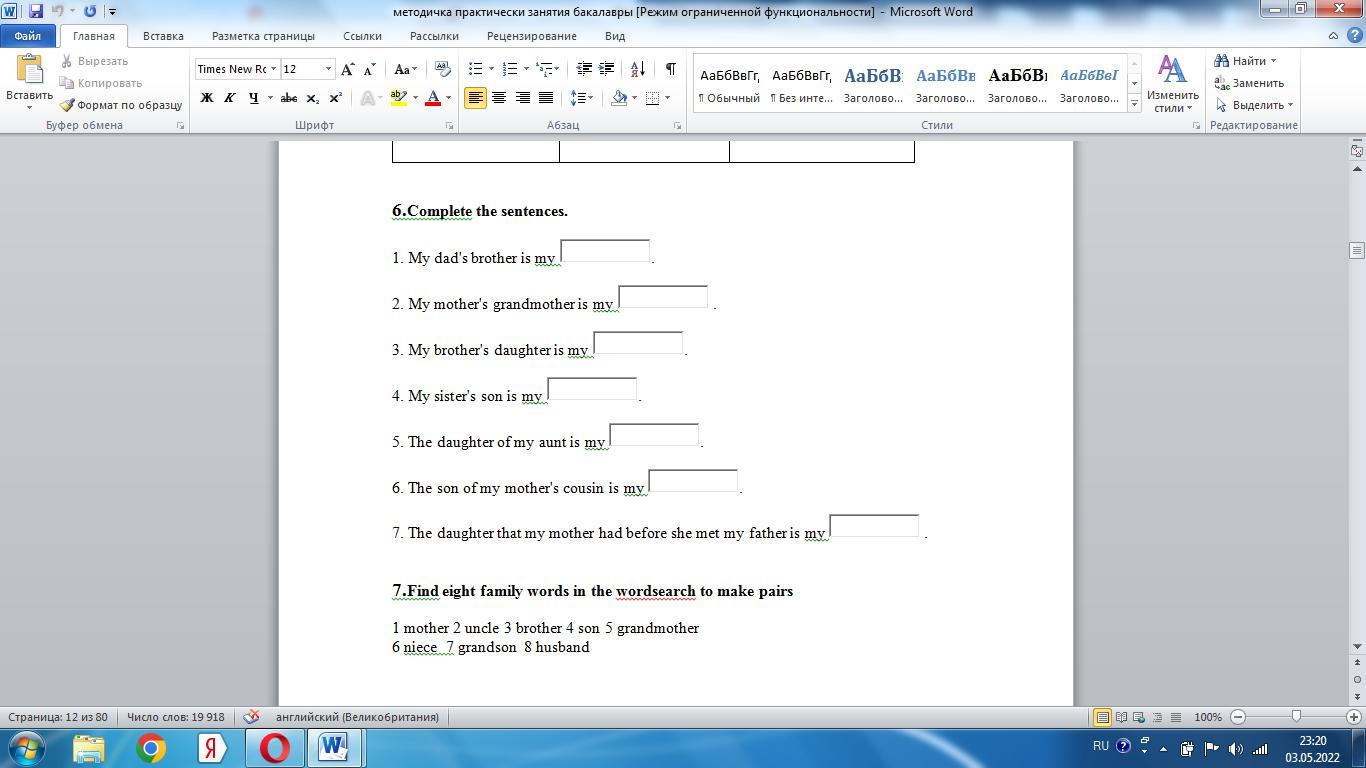
Task: Click the Sort A-Z icon
Action: point(637,69)
